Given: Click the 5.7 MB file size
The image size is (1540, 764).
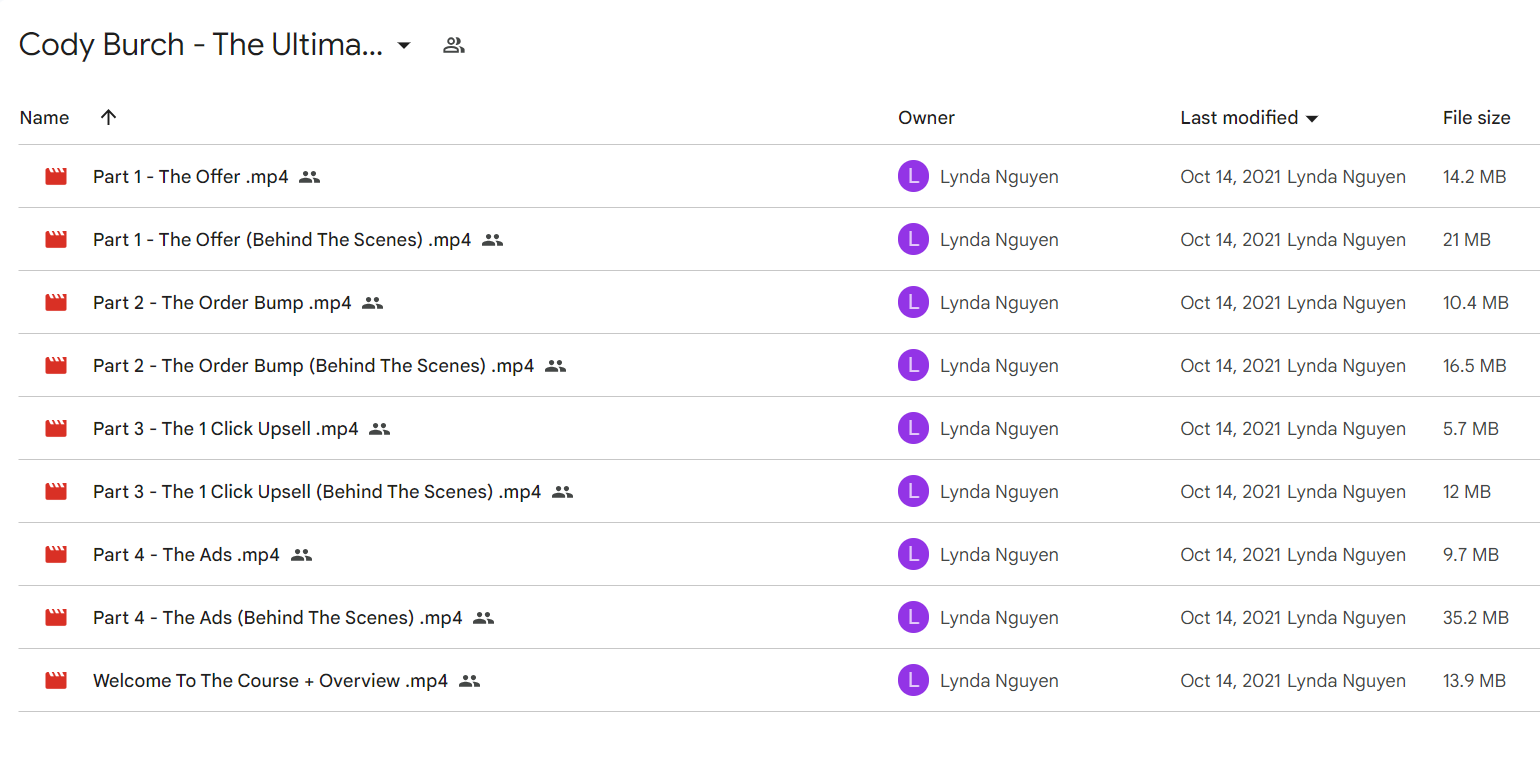Looking at the screenshot, I should pos(1470,429).
